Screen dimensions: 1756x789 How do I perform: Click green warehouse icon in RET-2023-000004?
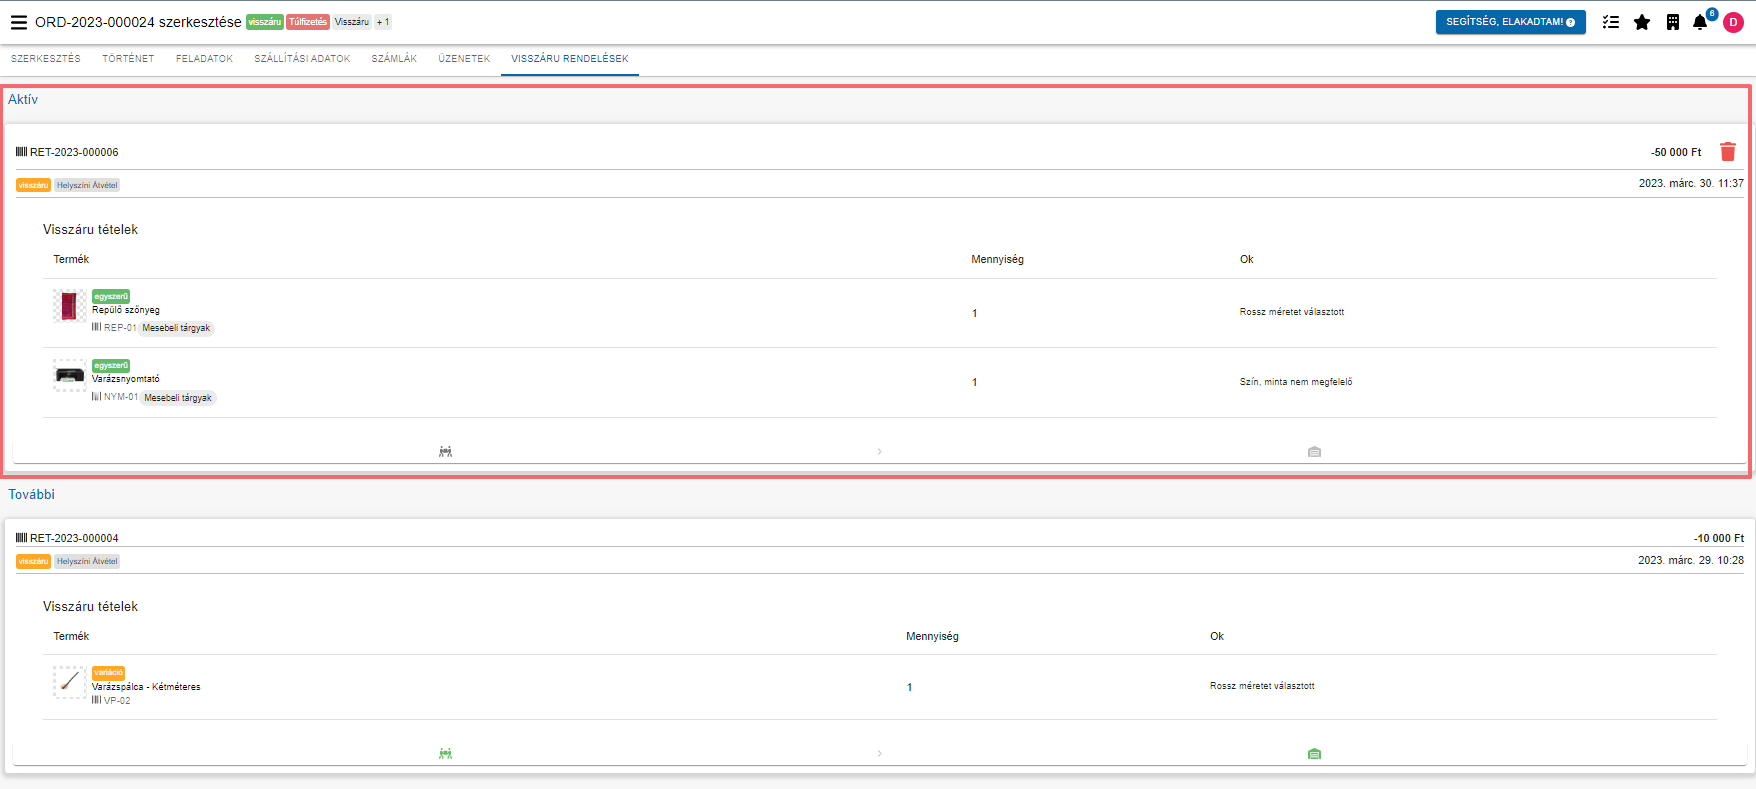tap(1314, 754)
